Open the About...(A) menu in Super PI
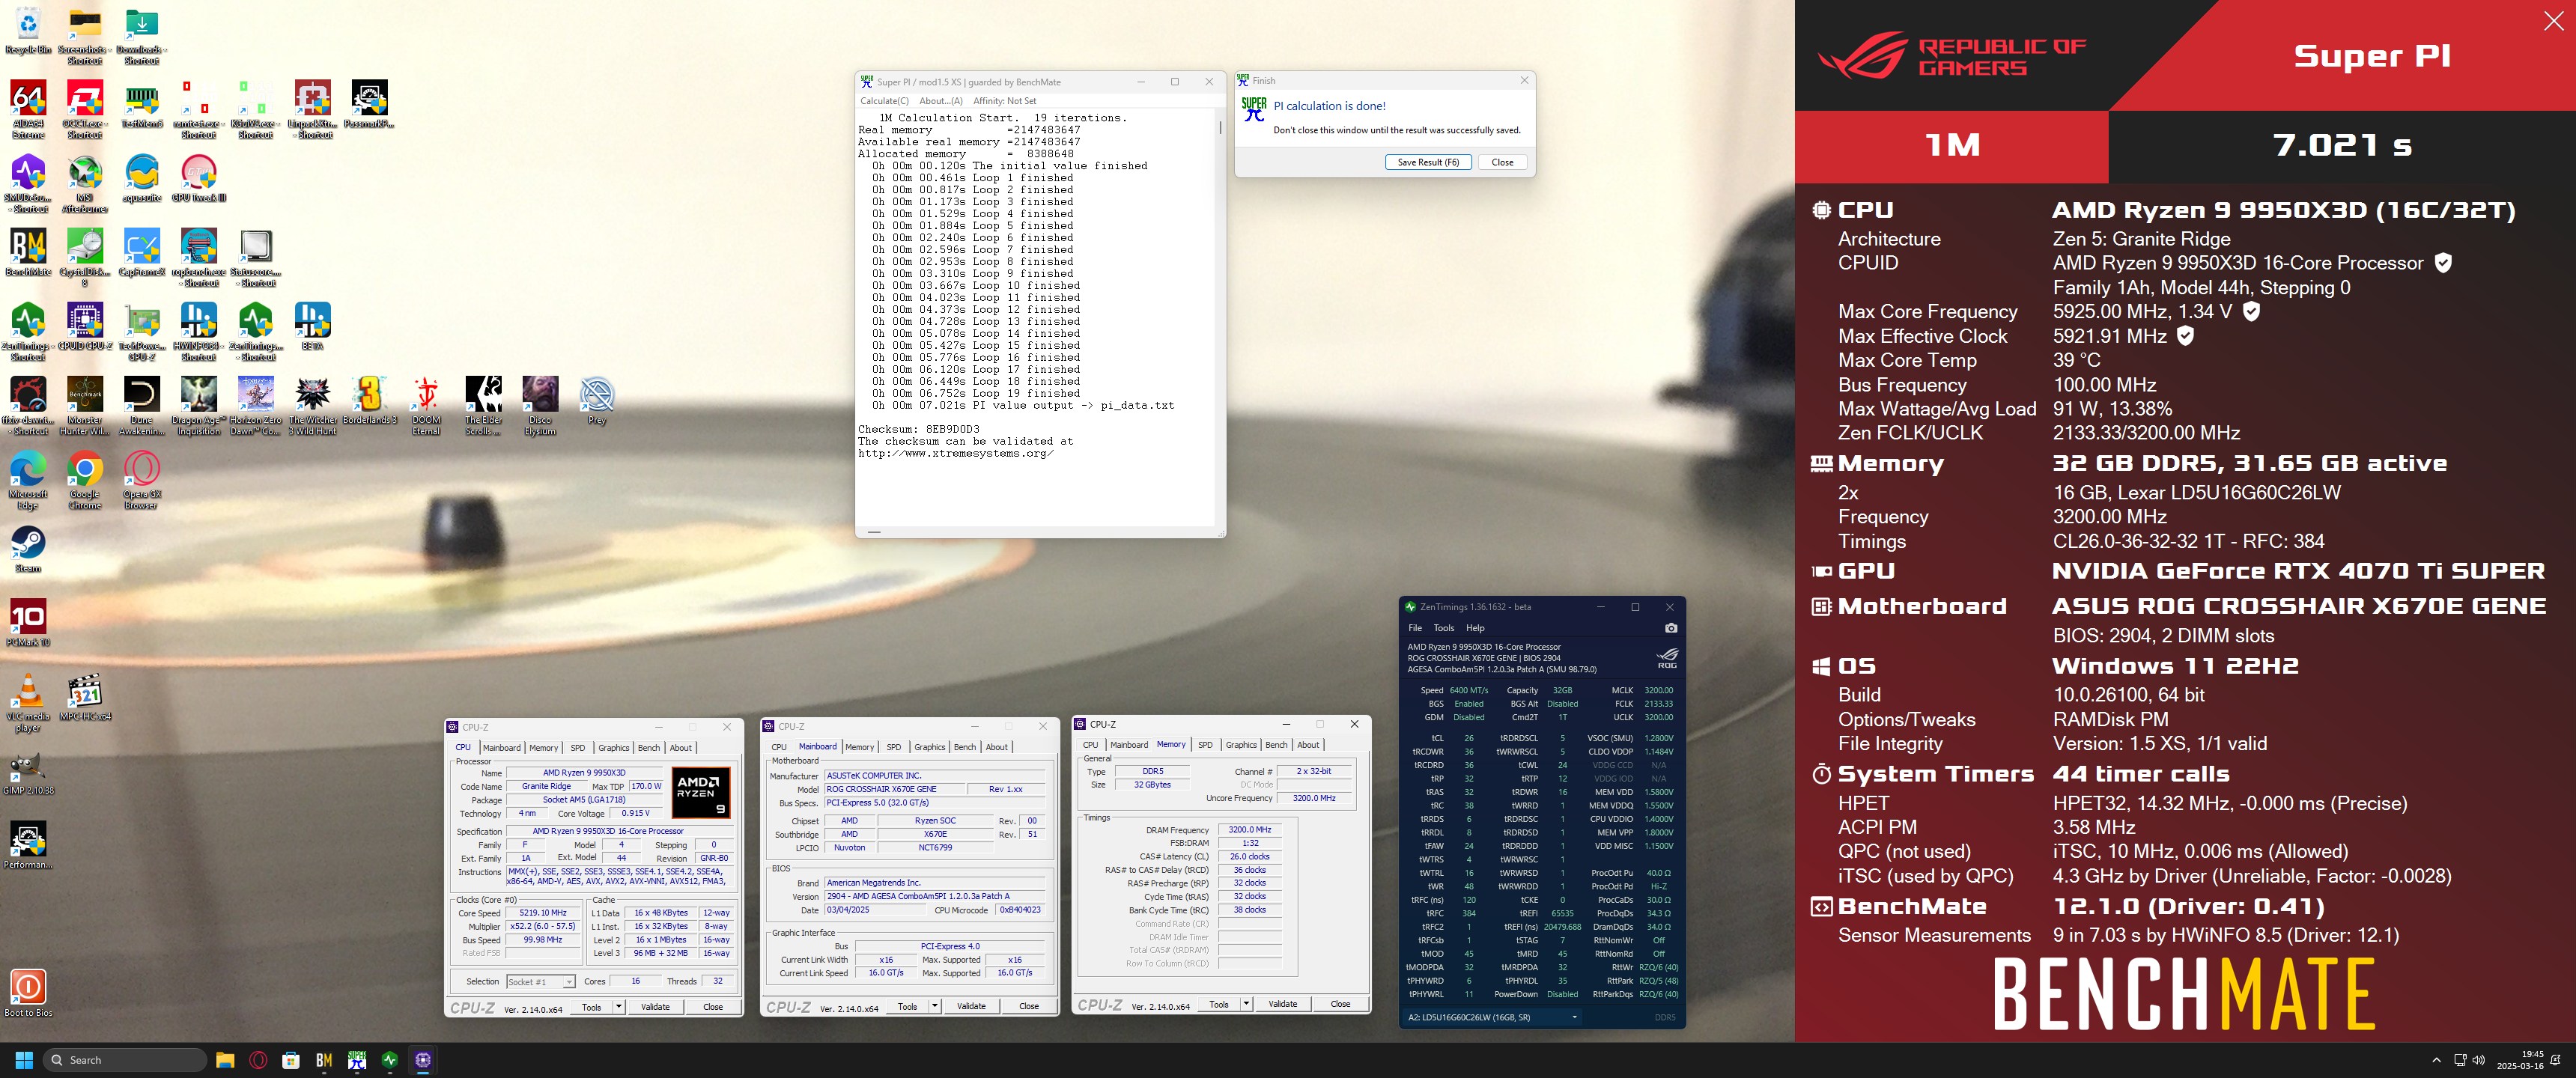 point(940,101)
